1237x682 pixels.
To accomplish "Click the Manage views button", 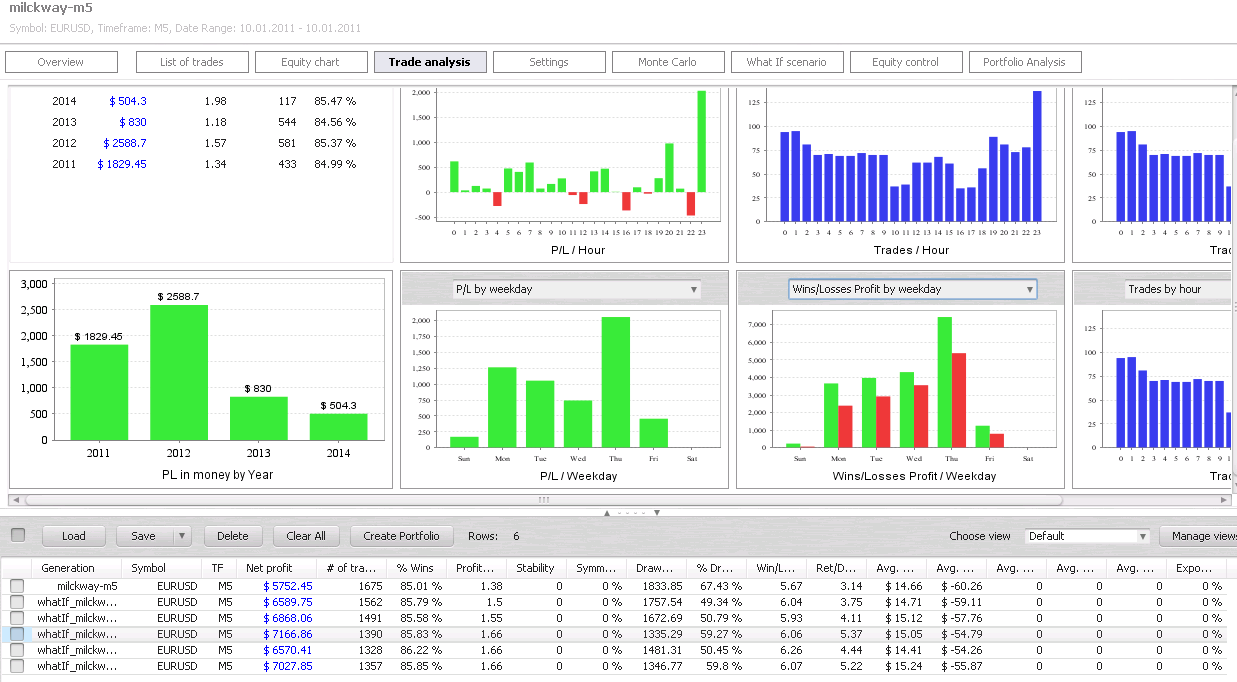I will point(1198,536).
